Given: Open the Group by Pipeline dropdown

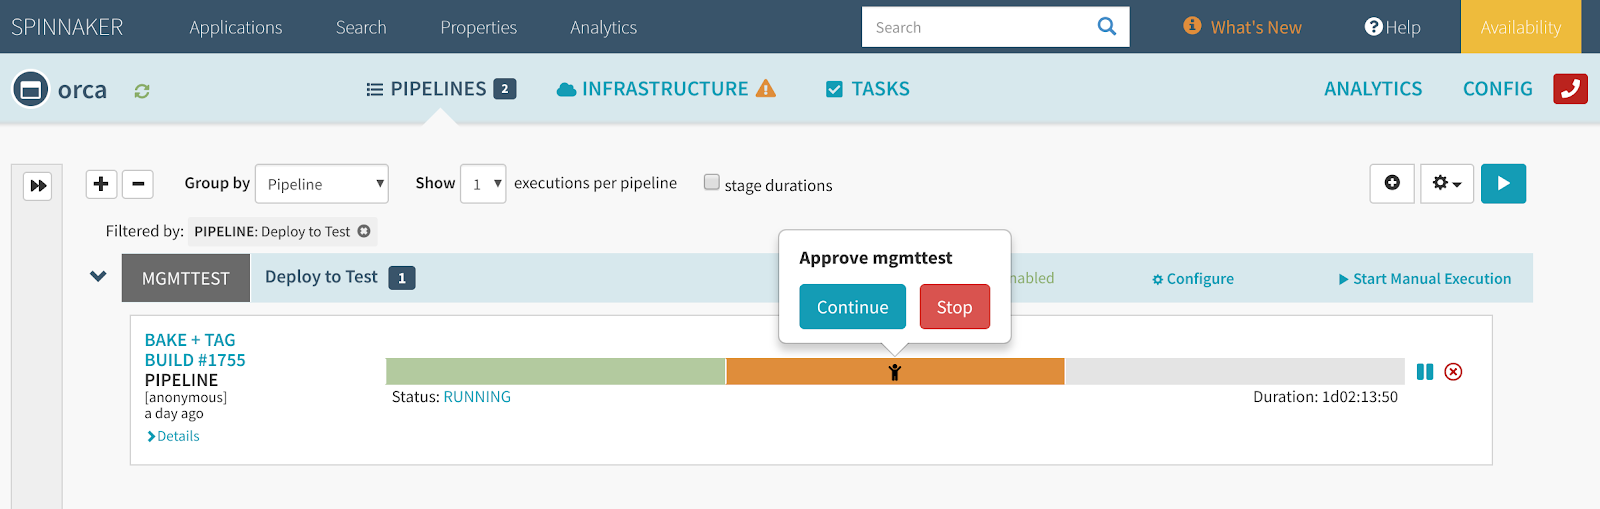Looking at the screenshot, I should 322,184.
